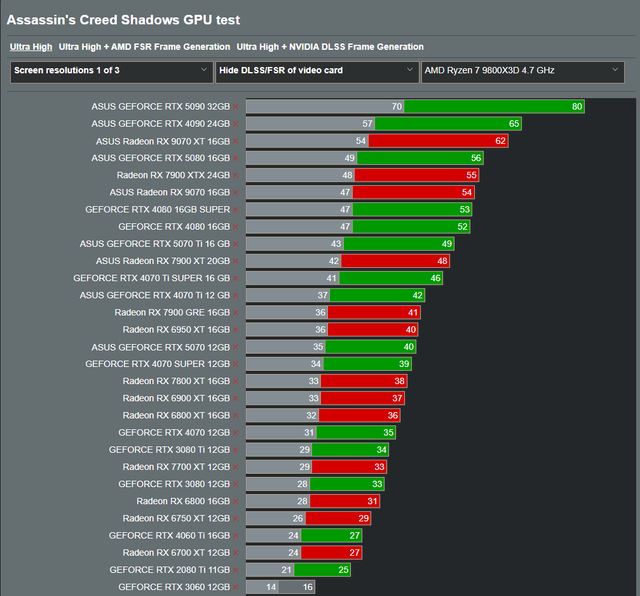
Task: Remove Radeon RX 6900 XT 16GB via X icon
Action: [x=236, y=398]
